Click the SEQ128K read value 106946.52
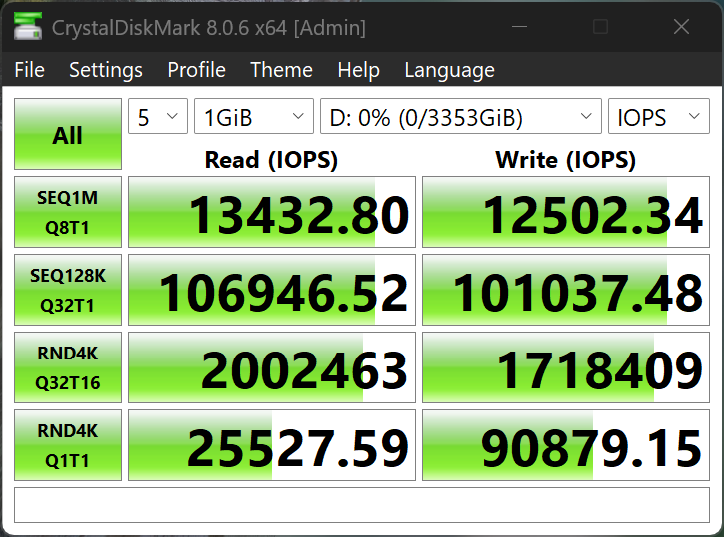The width and height of the screenshot is (724, 537). pos(272,290)
